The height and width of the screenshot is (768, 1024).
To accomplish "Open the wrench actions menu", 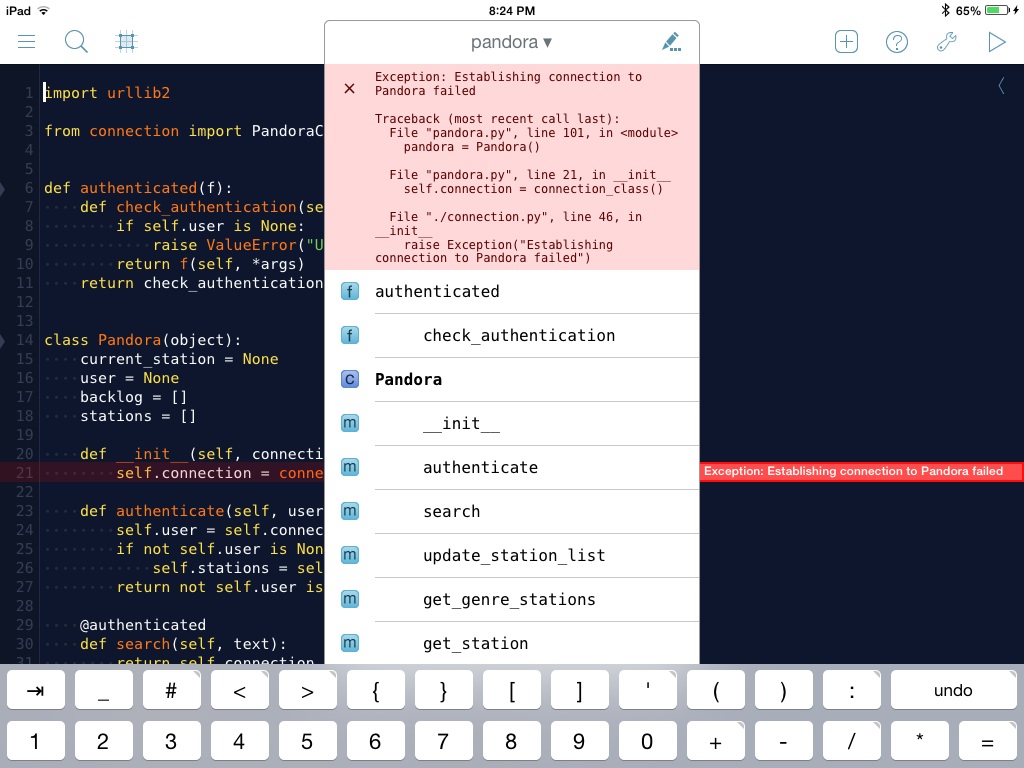I will pyautogui.click(x=947, y=42).
